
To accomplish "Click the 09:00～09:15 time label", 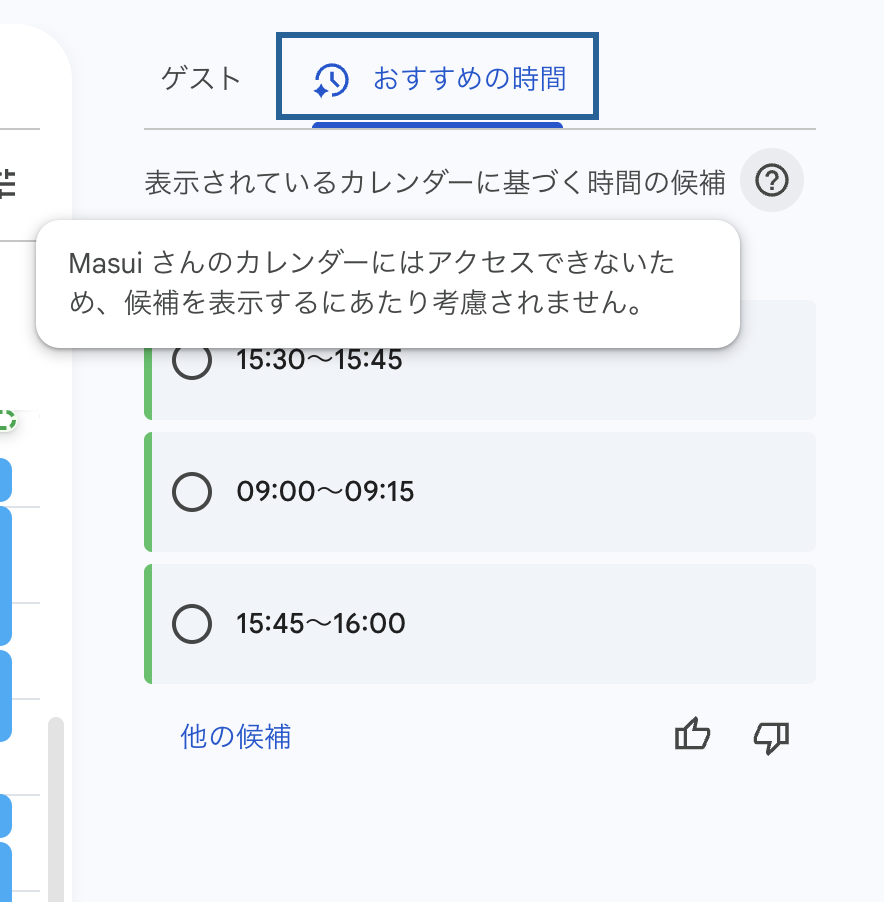I will tap(325, 492).
